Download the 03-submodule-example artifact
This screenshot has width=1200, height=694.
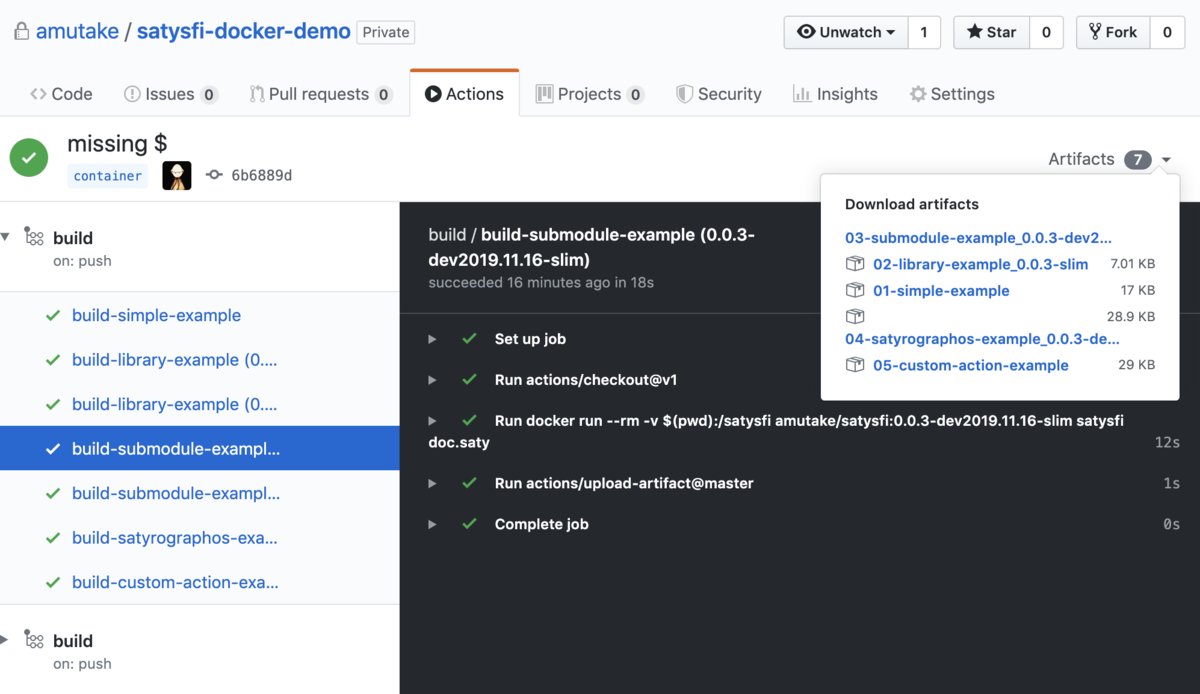978,238
